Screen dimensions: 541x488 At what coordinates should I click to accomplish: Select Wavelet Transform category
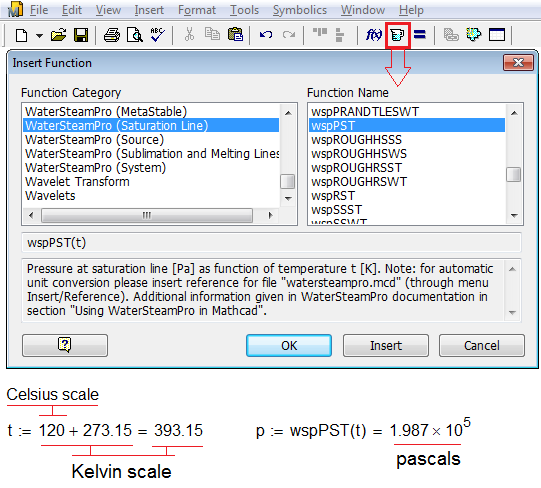151,182
